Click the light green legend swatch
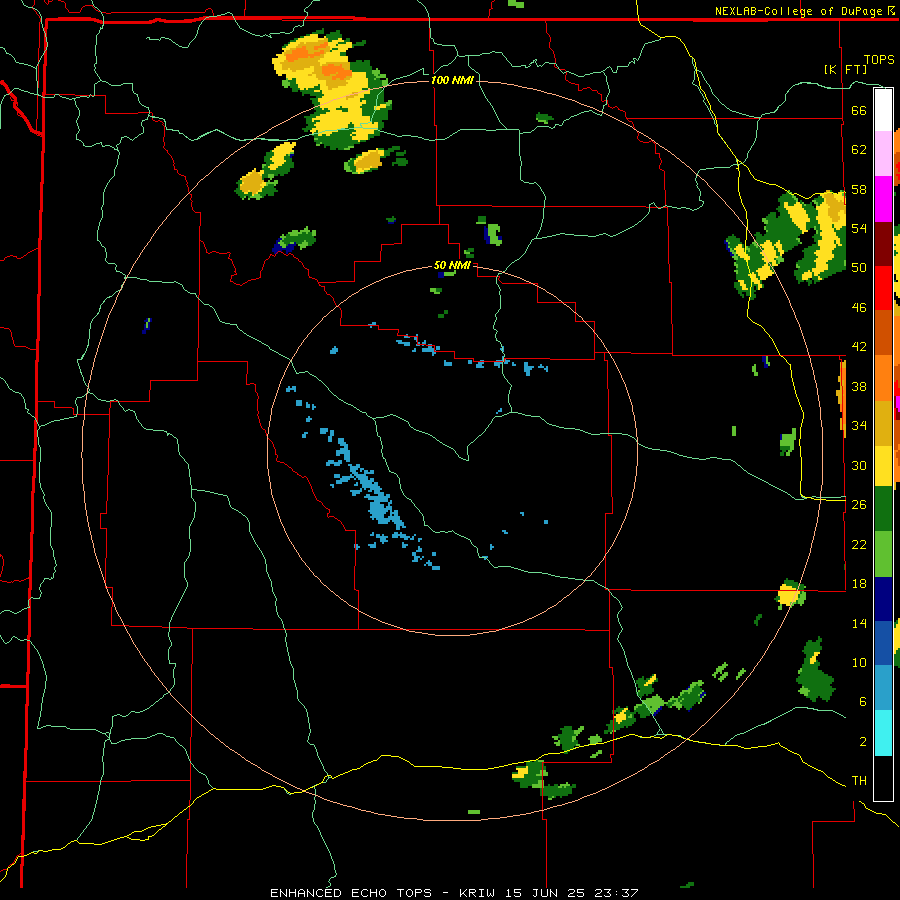The height and width of the screenshot is (900, 900). pyautogui.click(x=883, y=553)
